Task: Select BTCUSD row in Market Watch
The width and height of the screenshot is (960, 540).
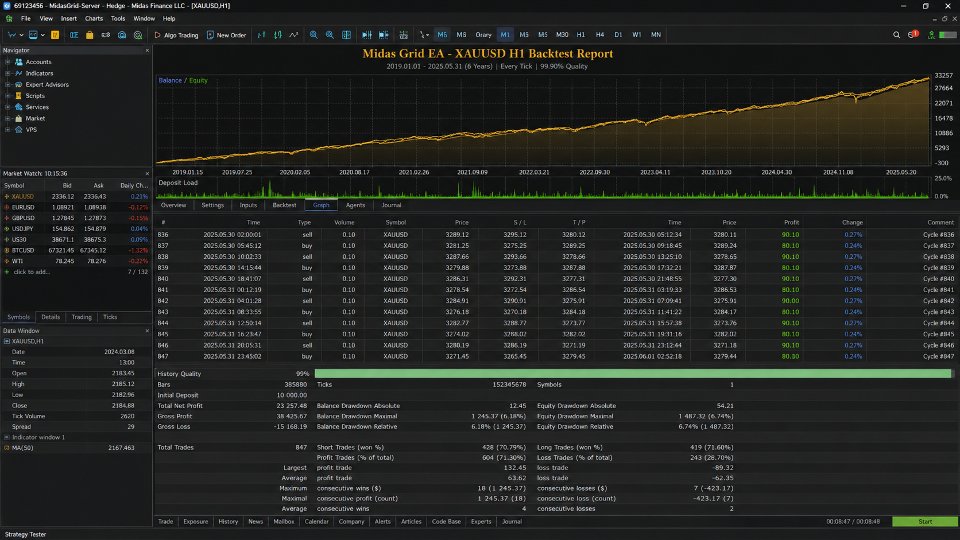Action: click(x=76, y=250)
